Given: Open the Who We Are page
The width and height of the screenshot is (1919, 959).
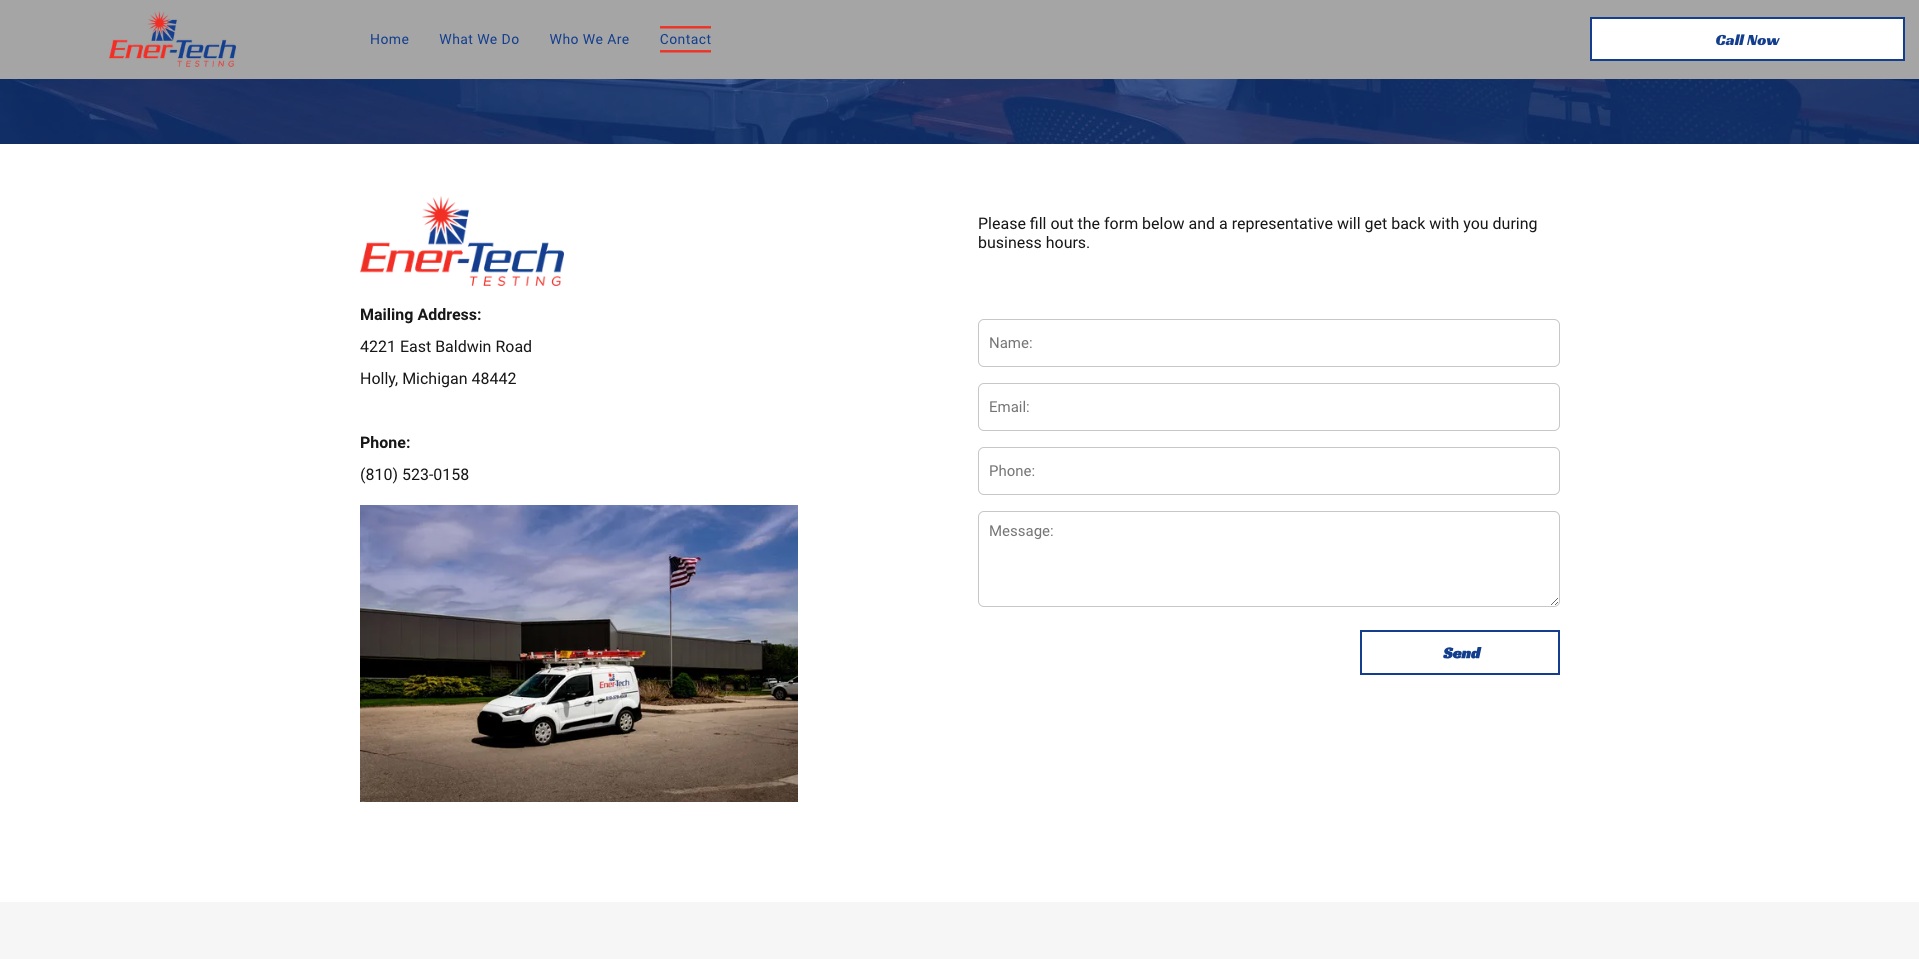Looking at the screenshot, I should click(x=589, y=39).
